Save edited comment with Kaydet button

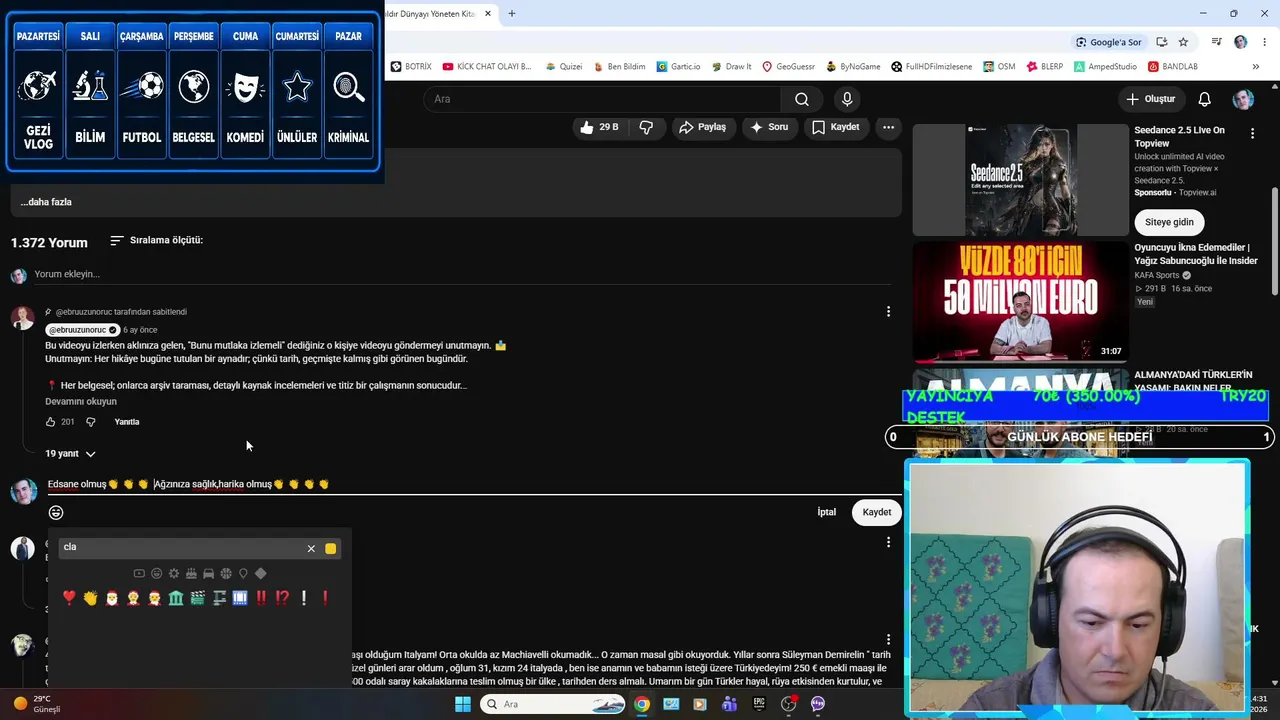877,512
